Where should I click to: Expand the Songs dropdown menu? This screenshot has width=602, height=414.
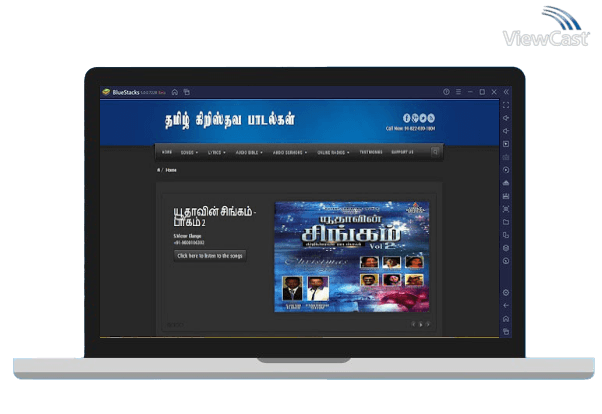[x=189, y=152]
